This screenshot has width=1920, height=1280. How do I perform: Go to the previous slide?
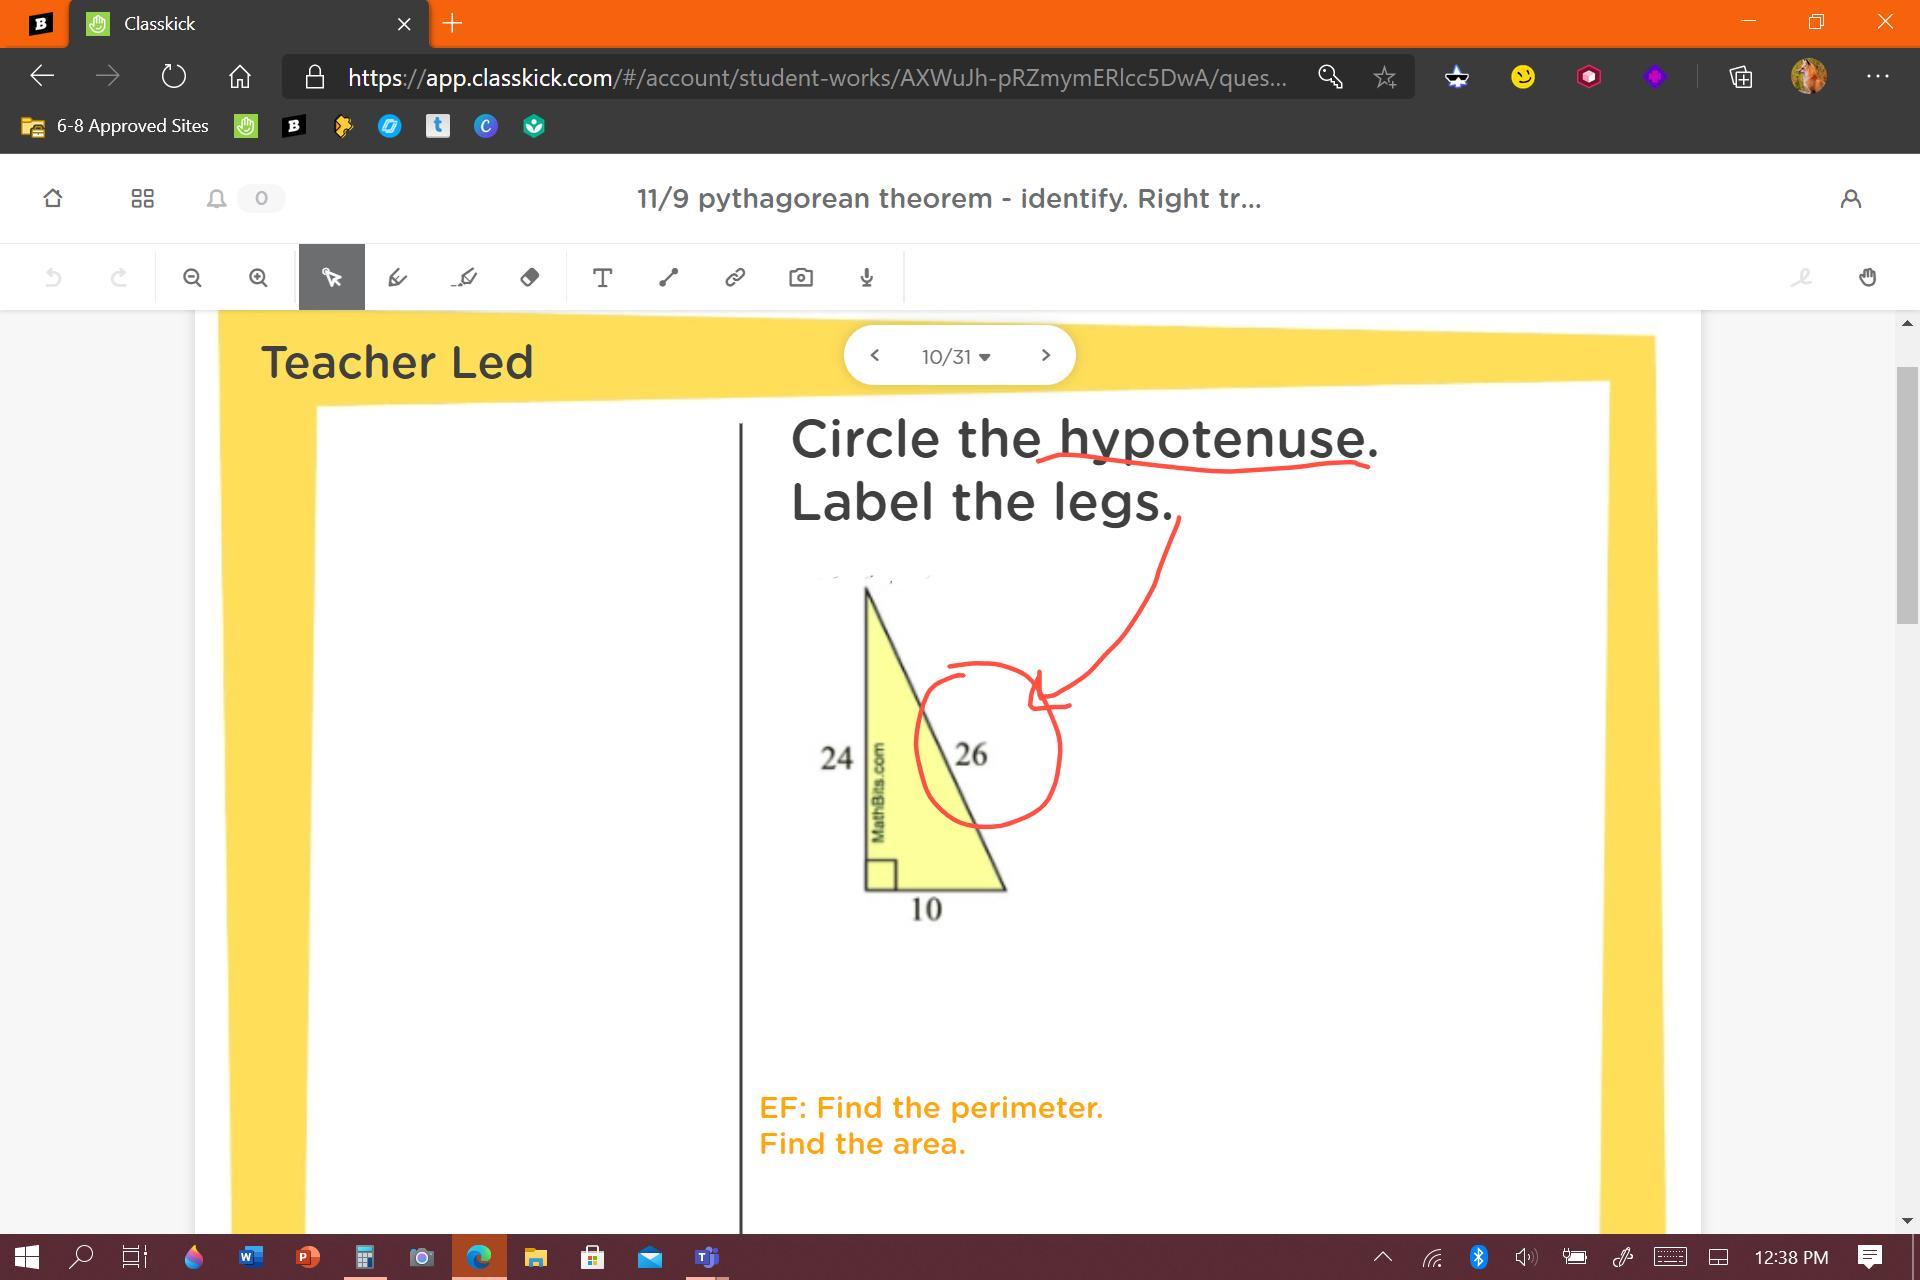[x=874, y=356]
